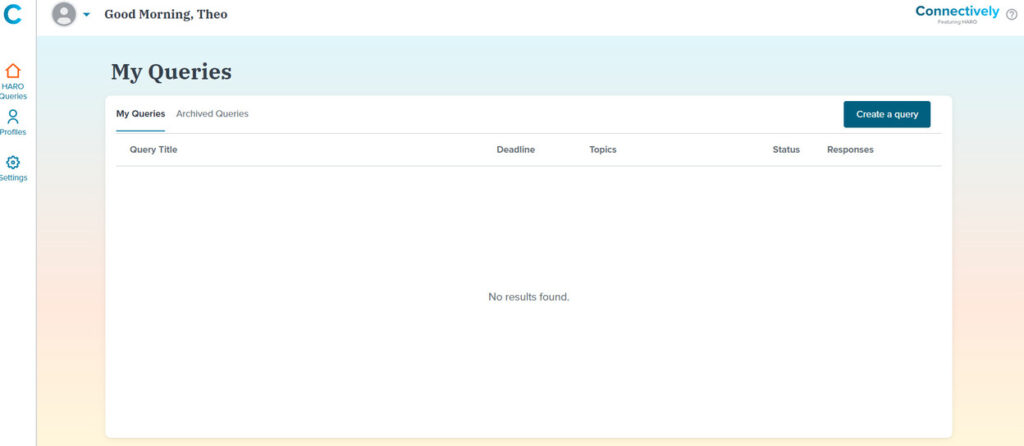Switch to the My Queries tab
Screen dimensions: 1024x446
click(x=140, y=114)
